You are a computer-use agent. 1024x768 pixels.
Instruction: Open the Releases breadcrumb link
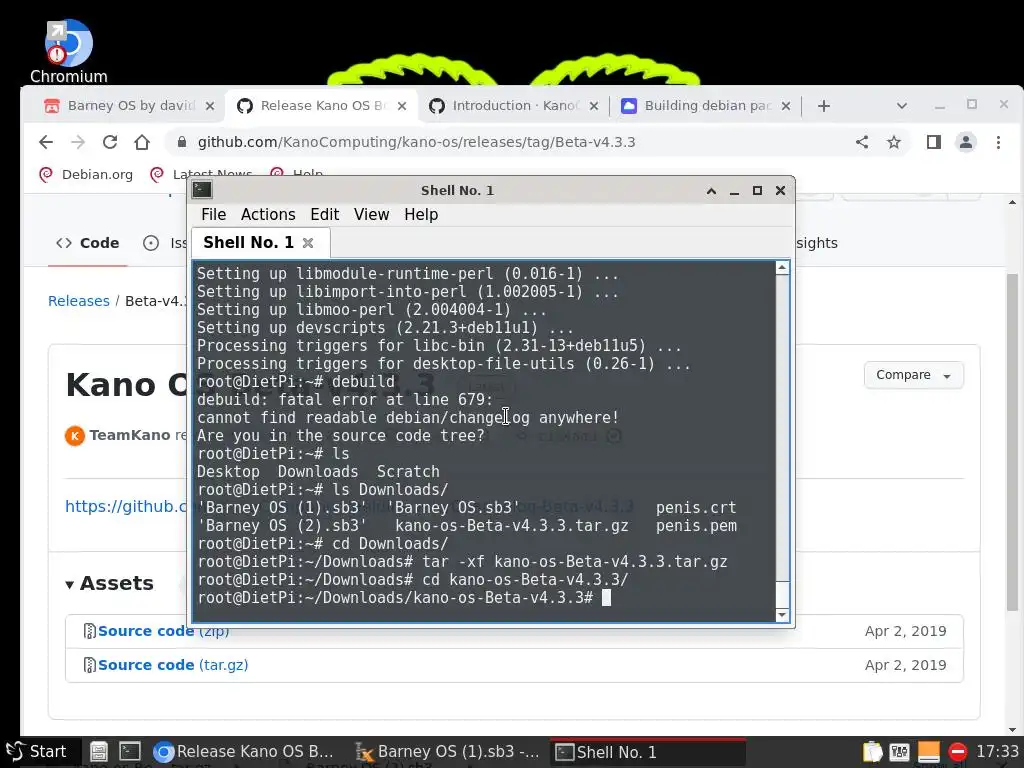pos(78,301)
